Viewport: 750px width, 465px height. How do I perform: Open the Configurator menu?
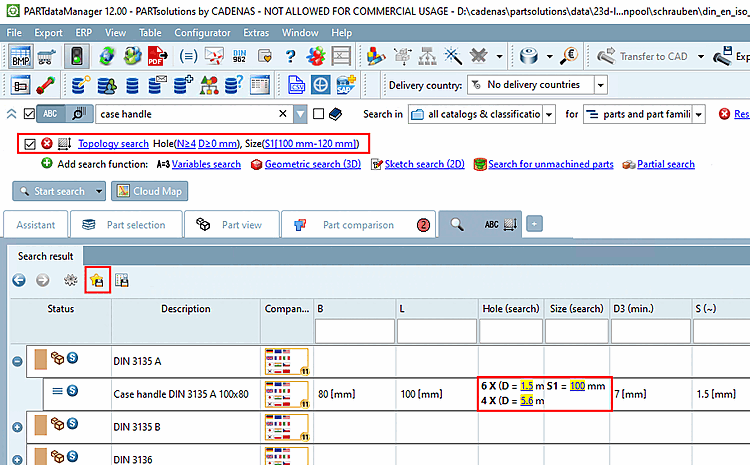click(x=202, y=33)
